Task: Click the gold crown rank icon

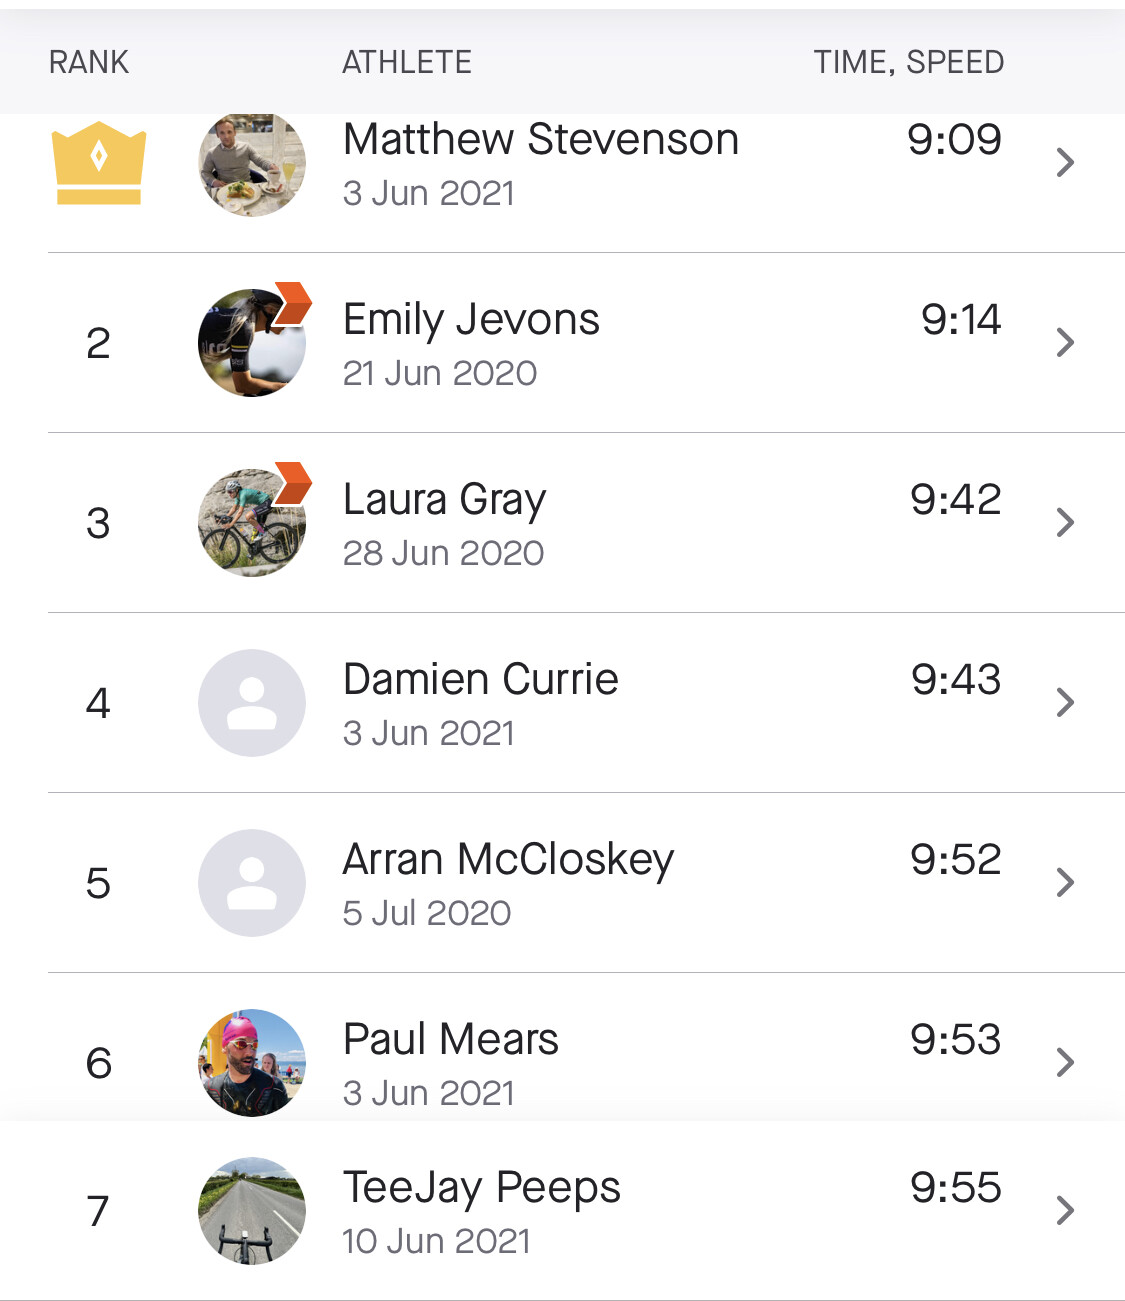Action: [x=99, y=163]
